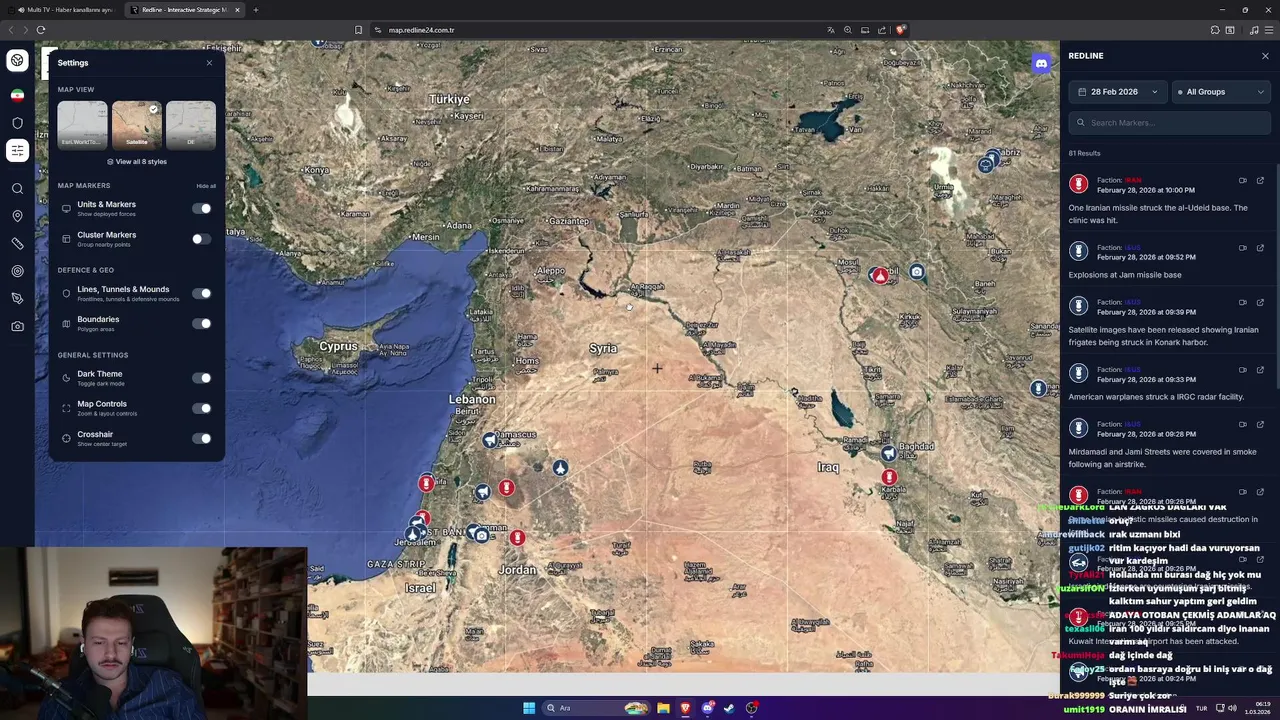Toggle Units & Markers switch
This screenshot has width=1280, height=720.
click(202, 208)
